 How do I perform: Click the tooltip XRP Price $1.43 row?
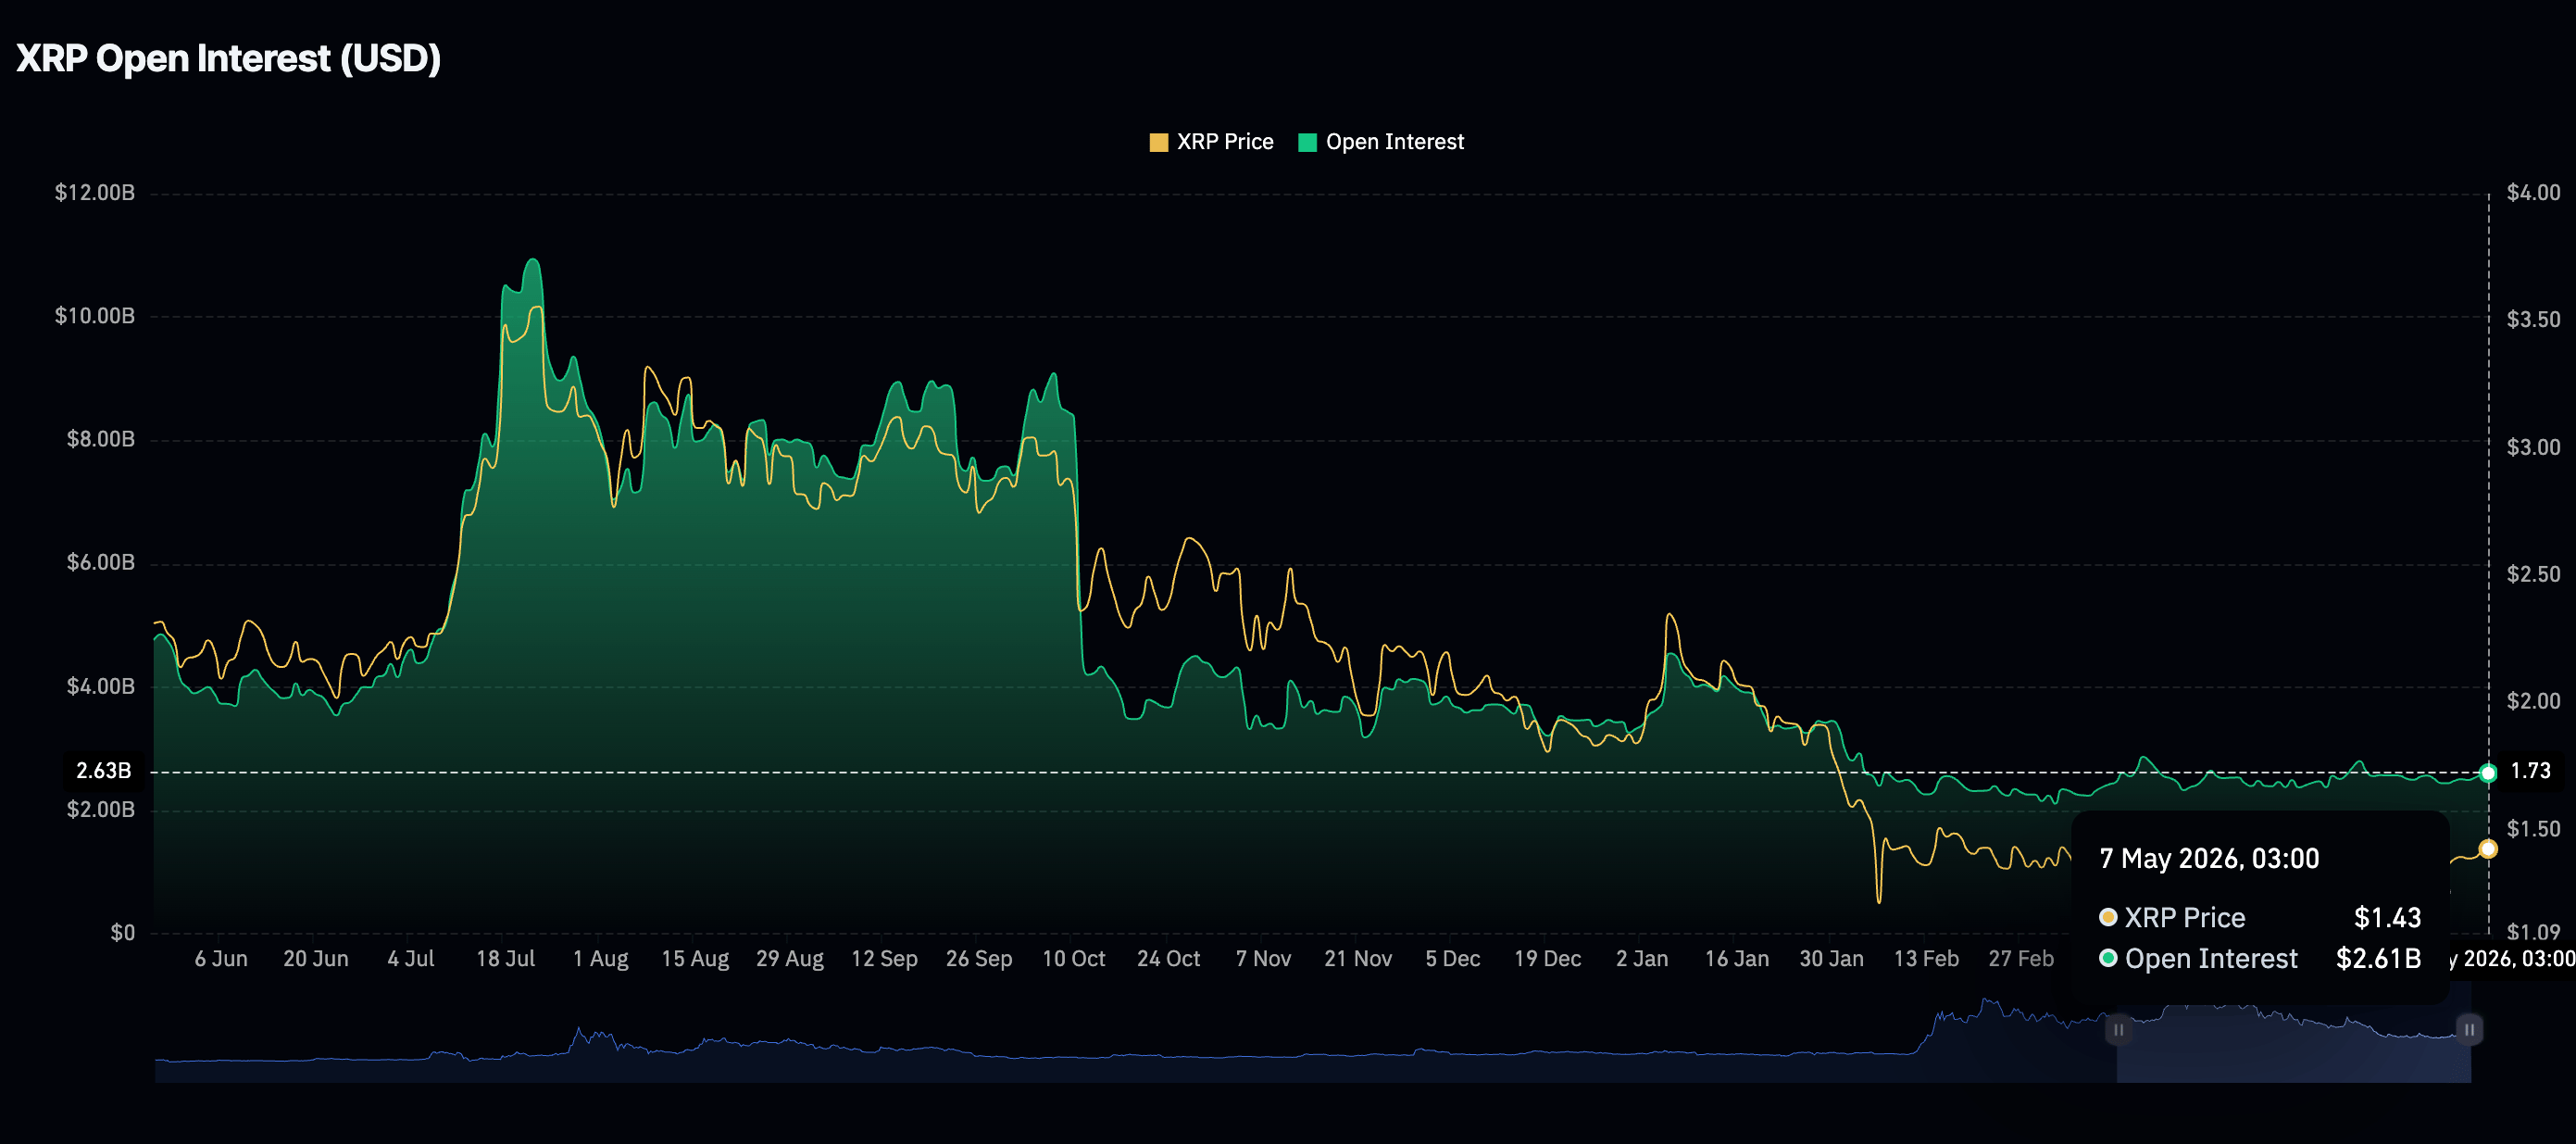2260,917
